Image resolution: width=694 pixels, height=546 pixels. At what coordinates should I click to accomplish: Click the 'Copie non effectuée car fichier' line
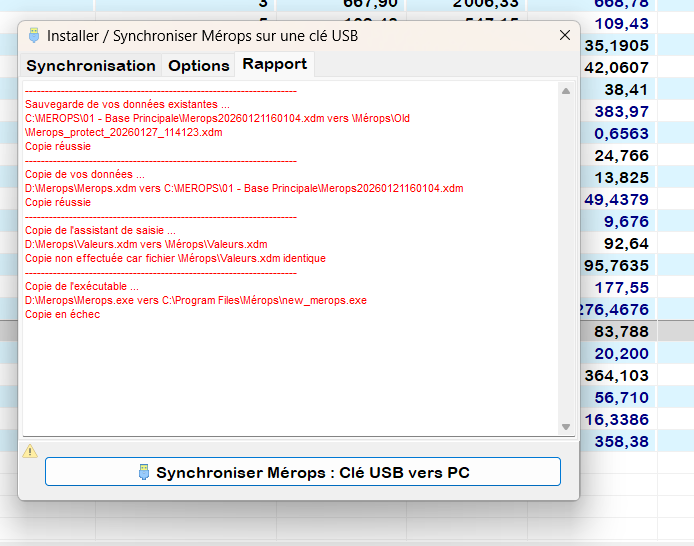(175, 258)
